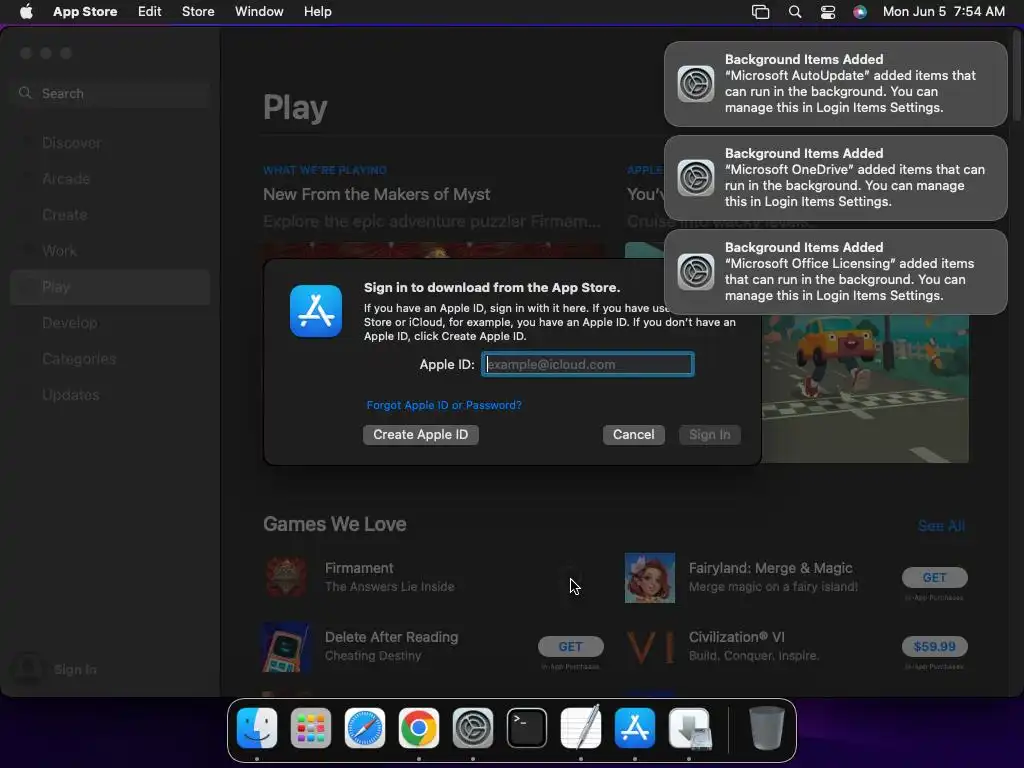Click the OneDrive notification settings icon
This screenshot has height=768, width=1024.
pos(696,178)
